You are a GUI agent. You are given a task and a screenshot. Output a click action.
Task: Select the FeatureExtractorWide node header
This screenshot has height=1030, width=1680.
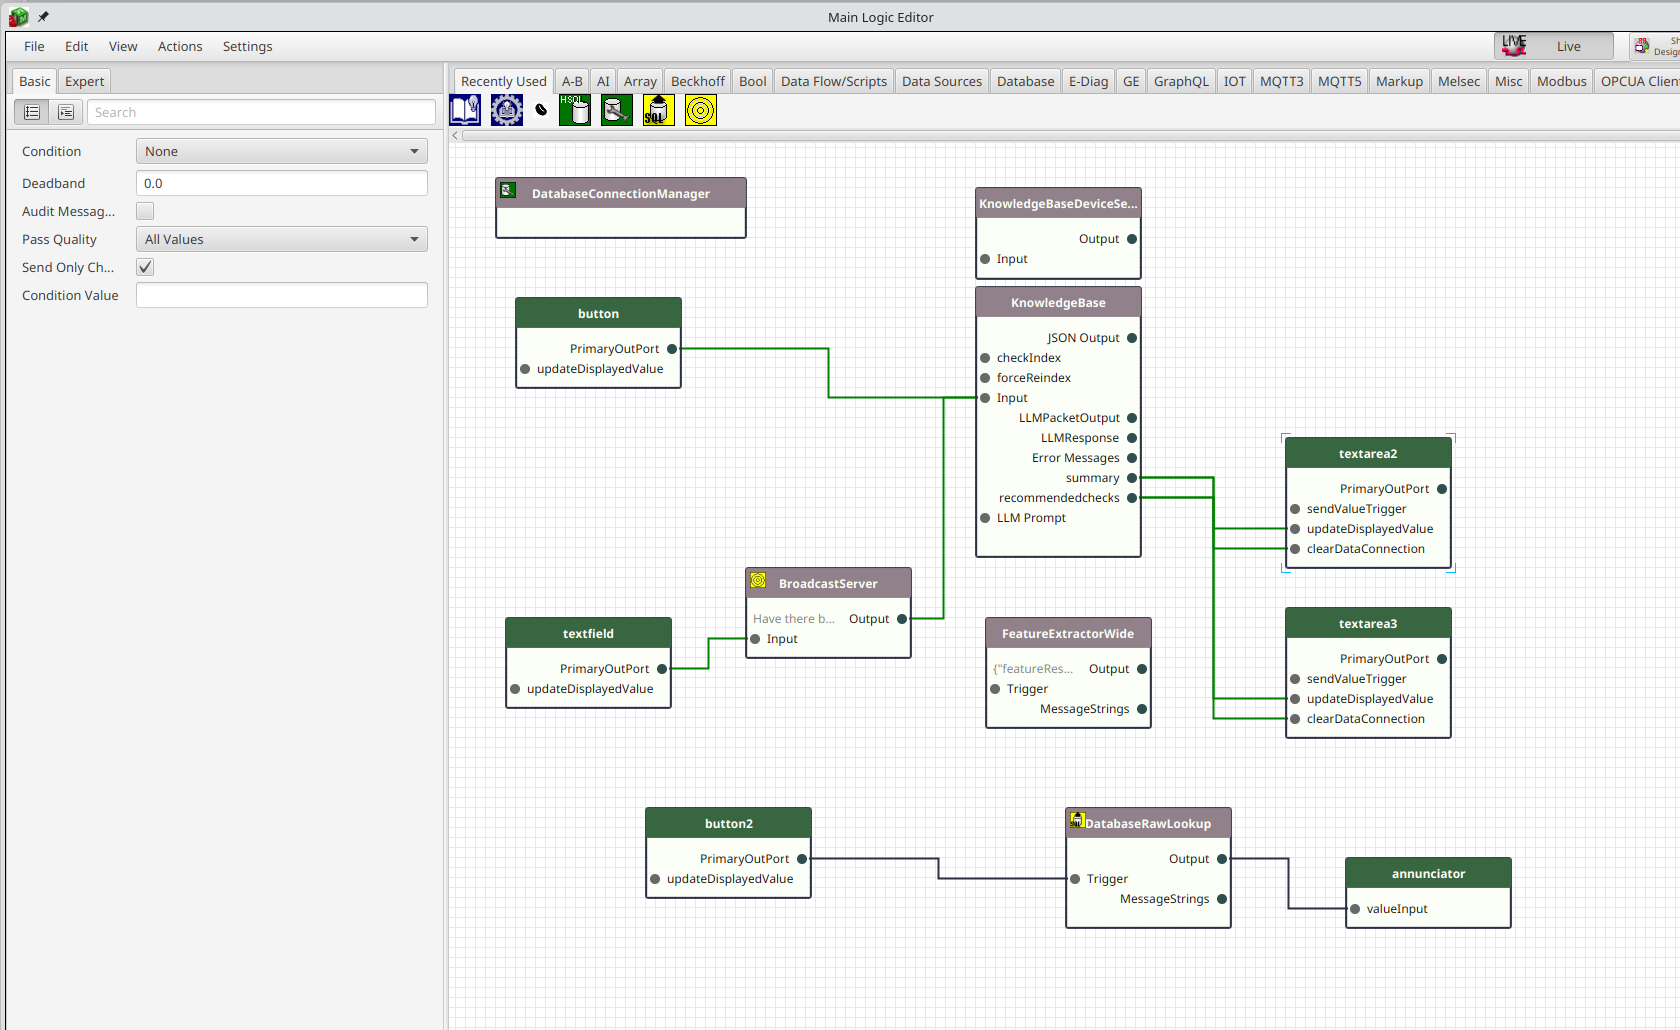pos(1068,633)
